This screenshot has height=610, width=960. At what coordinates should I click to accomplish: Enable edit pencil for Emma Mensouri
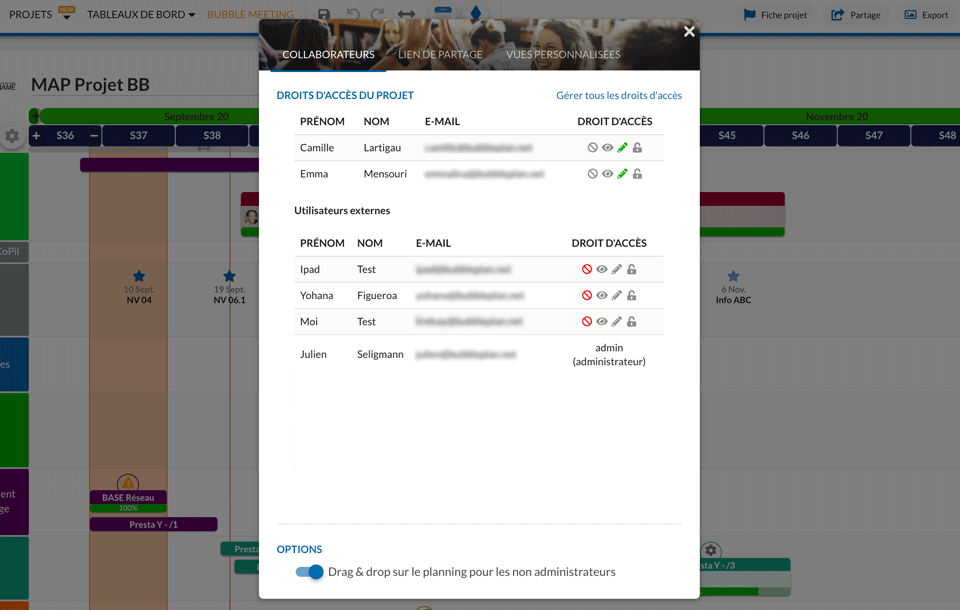click(x=622, y=174)
